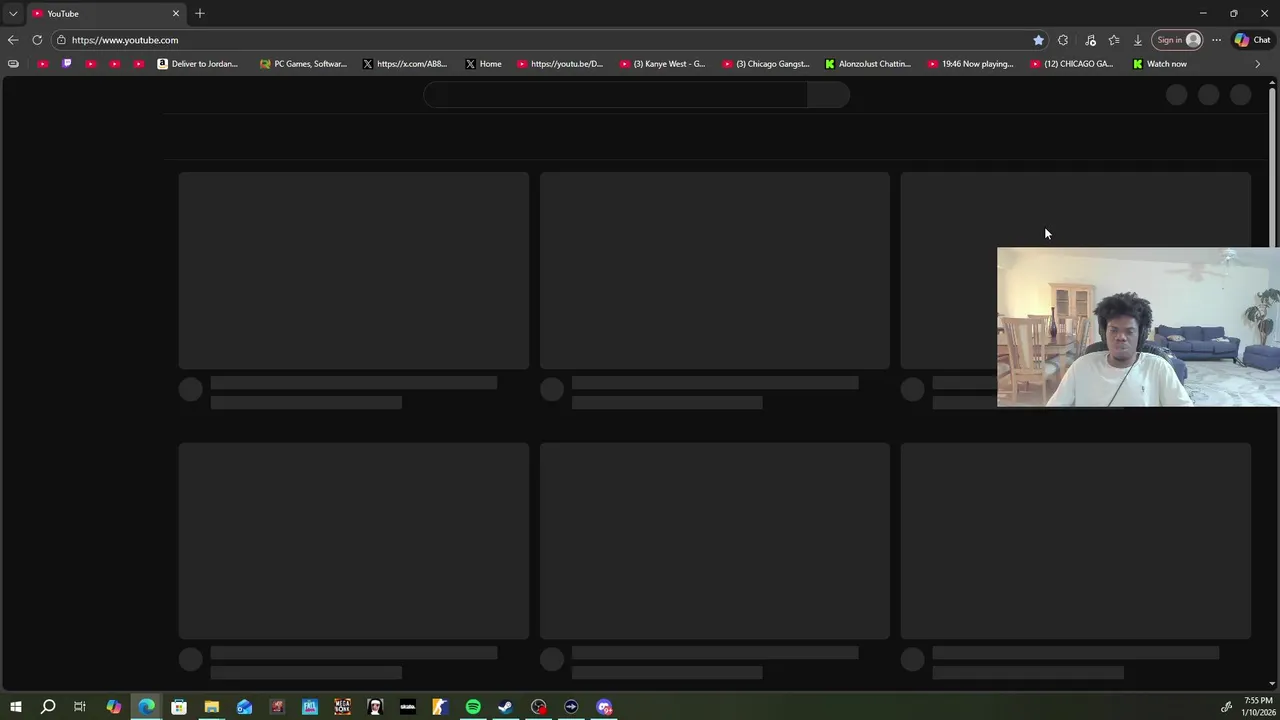
Task: Launch Mega Bonk from taskbar
Action: point(342,707)
